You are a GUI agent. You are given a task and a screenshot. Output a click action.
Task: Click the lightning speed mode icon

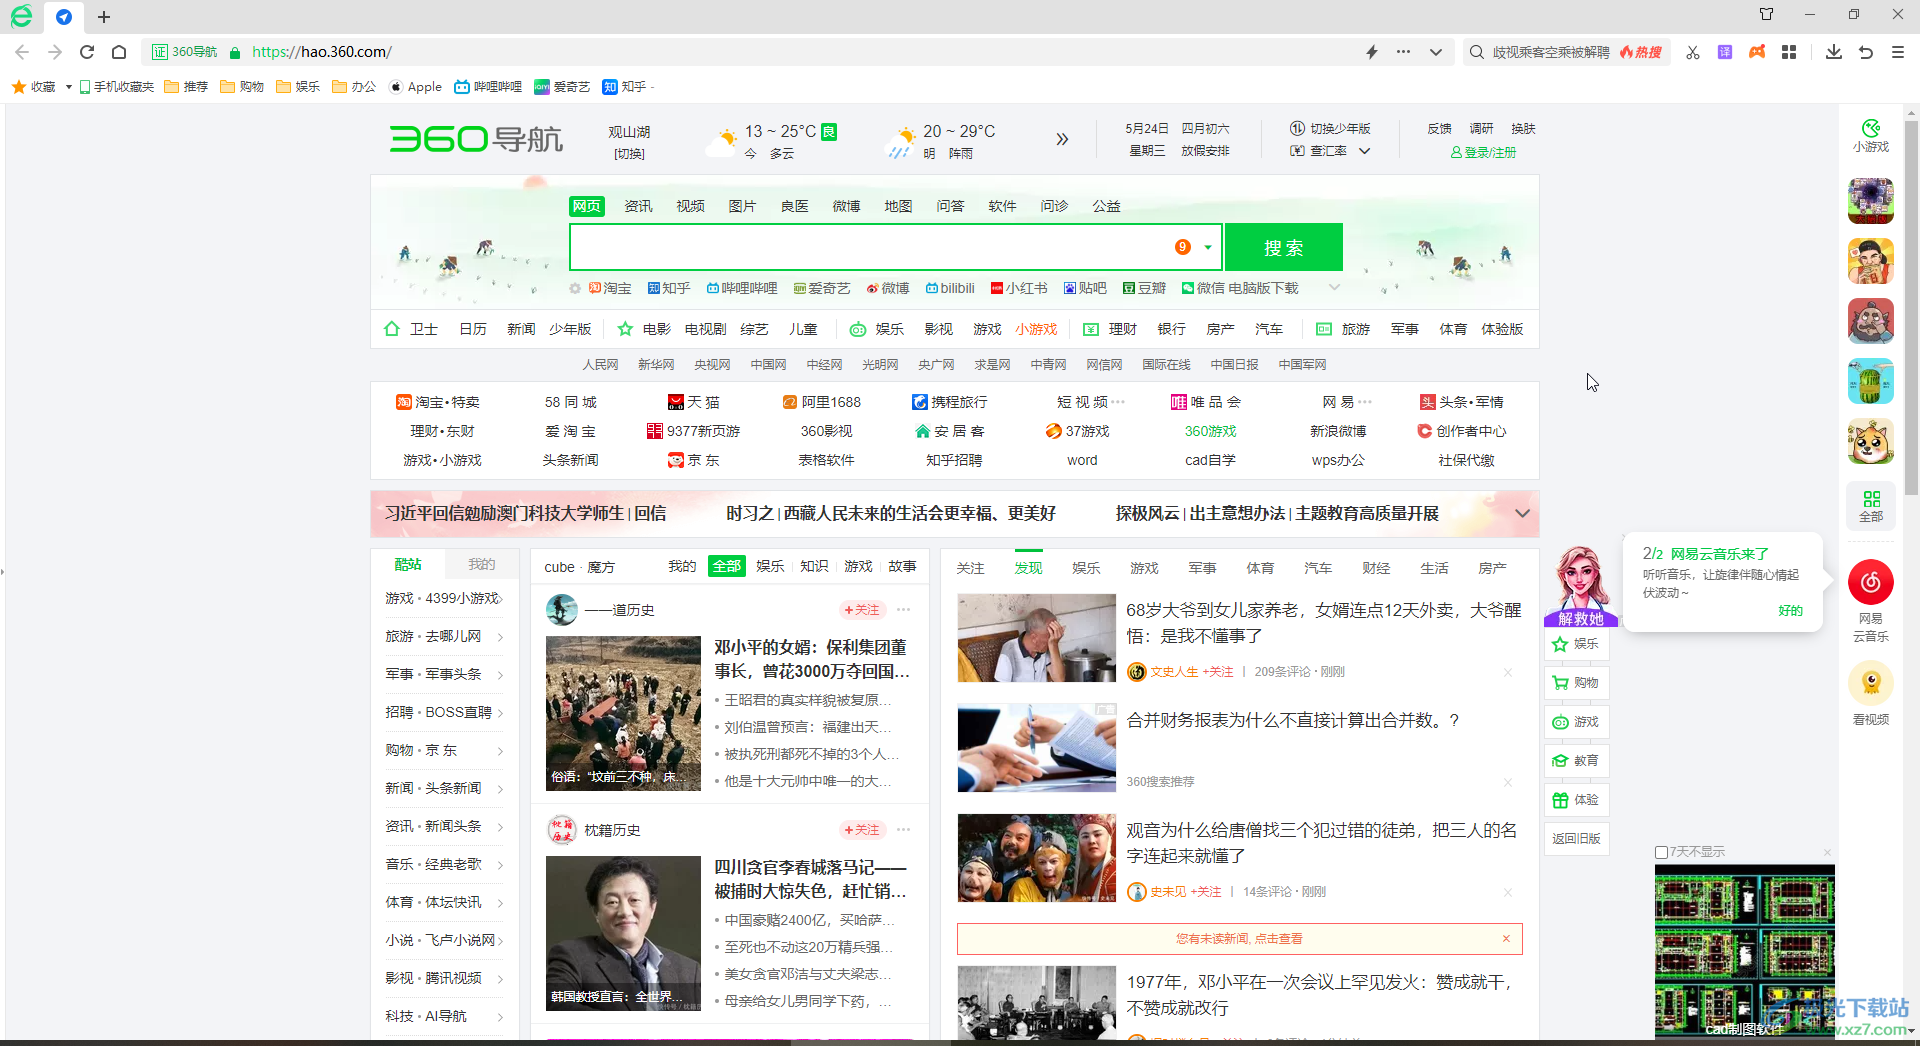click(x=1372, y=52)
